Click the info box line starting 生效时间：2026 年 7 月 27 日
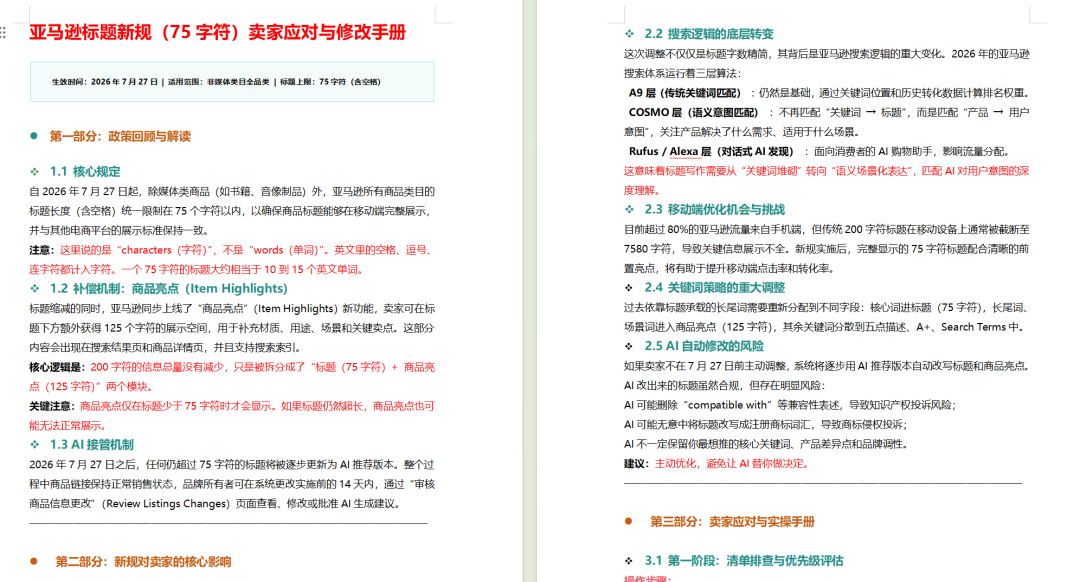Viewport: 1080px width, 582px height. point(216,82)
